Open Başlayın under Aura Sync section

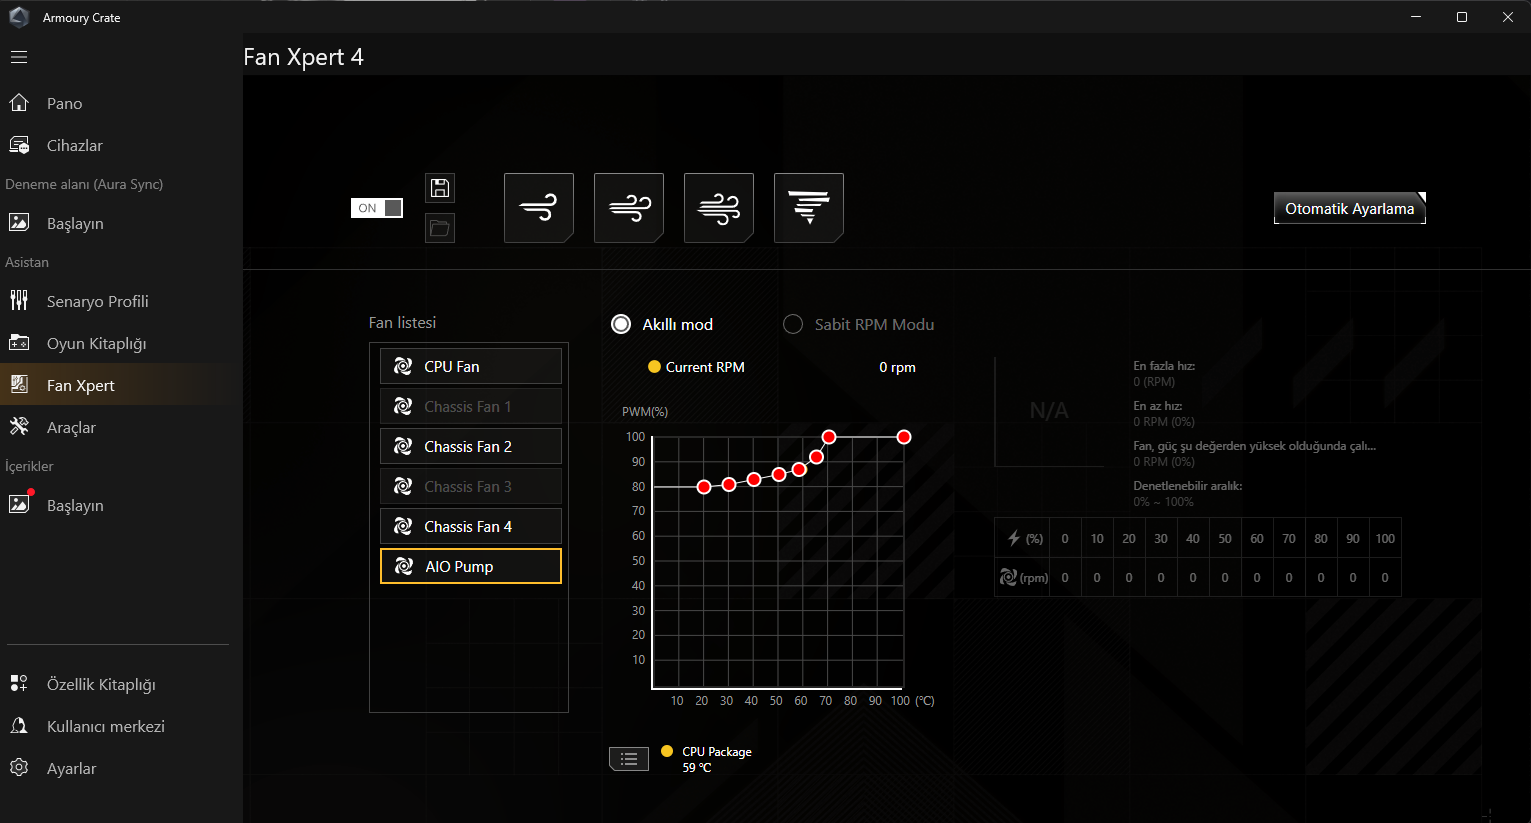(x=121, y=223)
